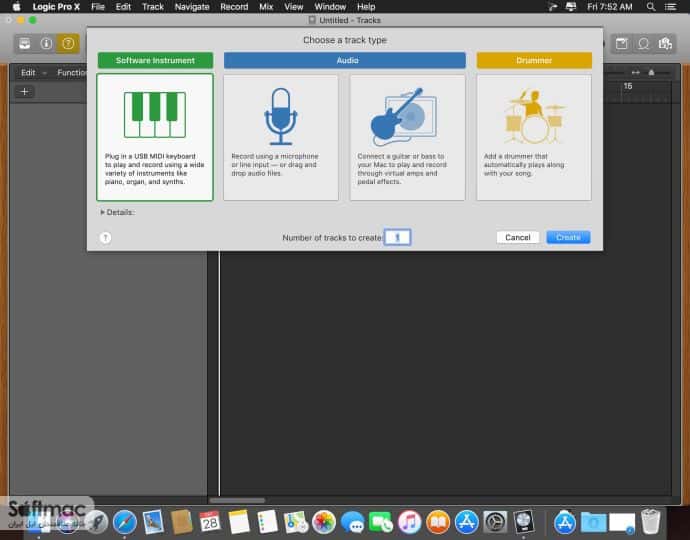This screenshot has width=690, height=540.
Task: Open Spotlight search in menu bar
Action: pyautogui.click(x=650, y=7)
